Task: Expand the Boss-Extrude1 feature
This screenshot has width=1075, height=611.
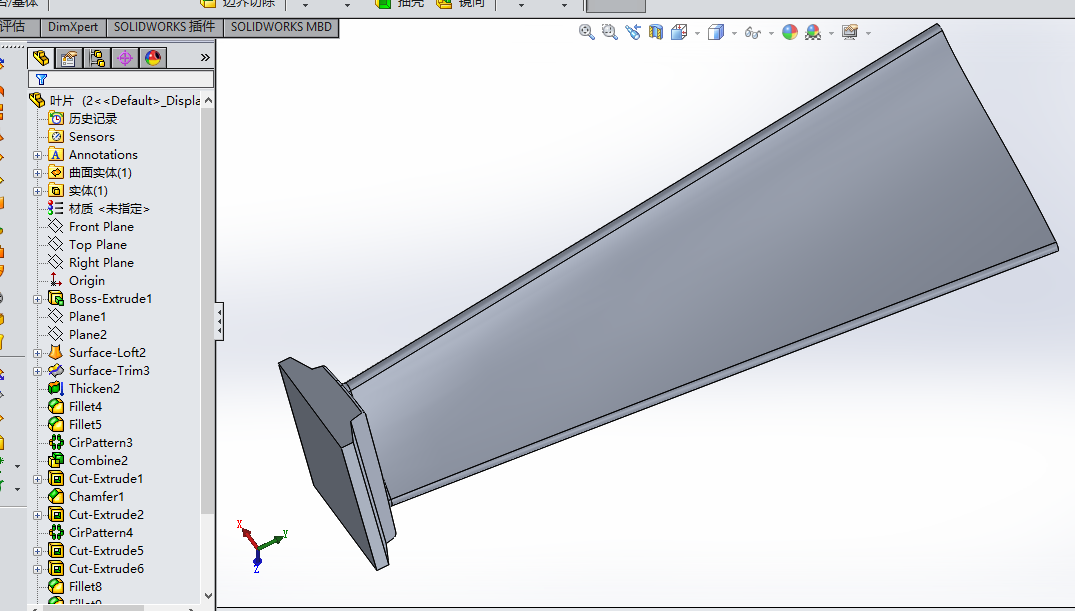Action: [38, 299]
